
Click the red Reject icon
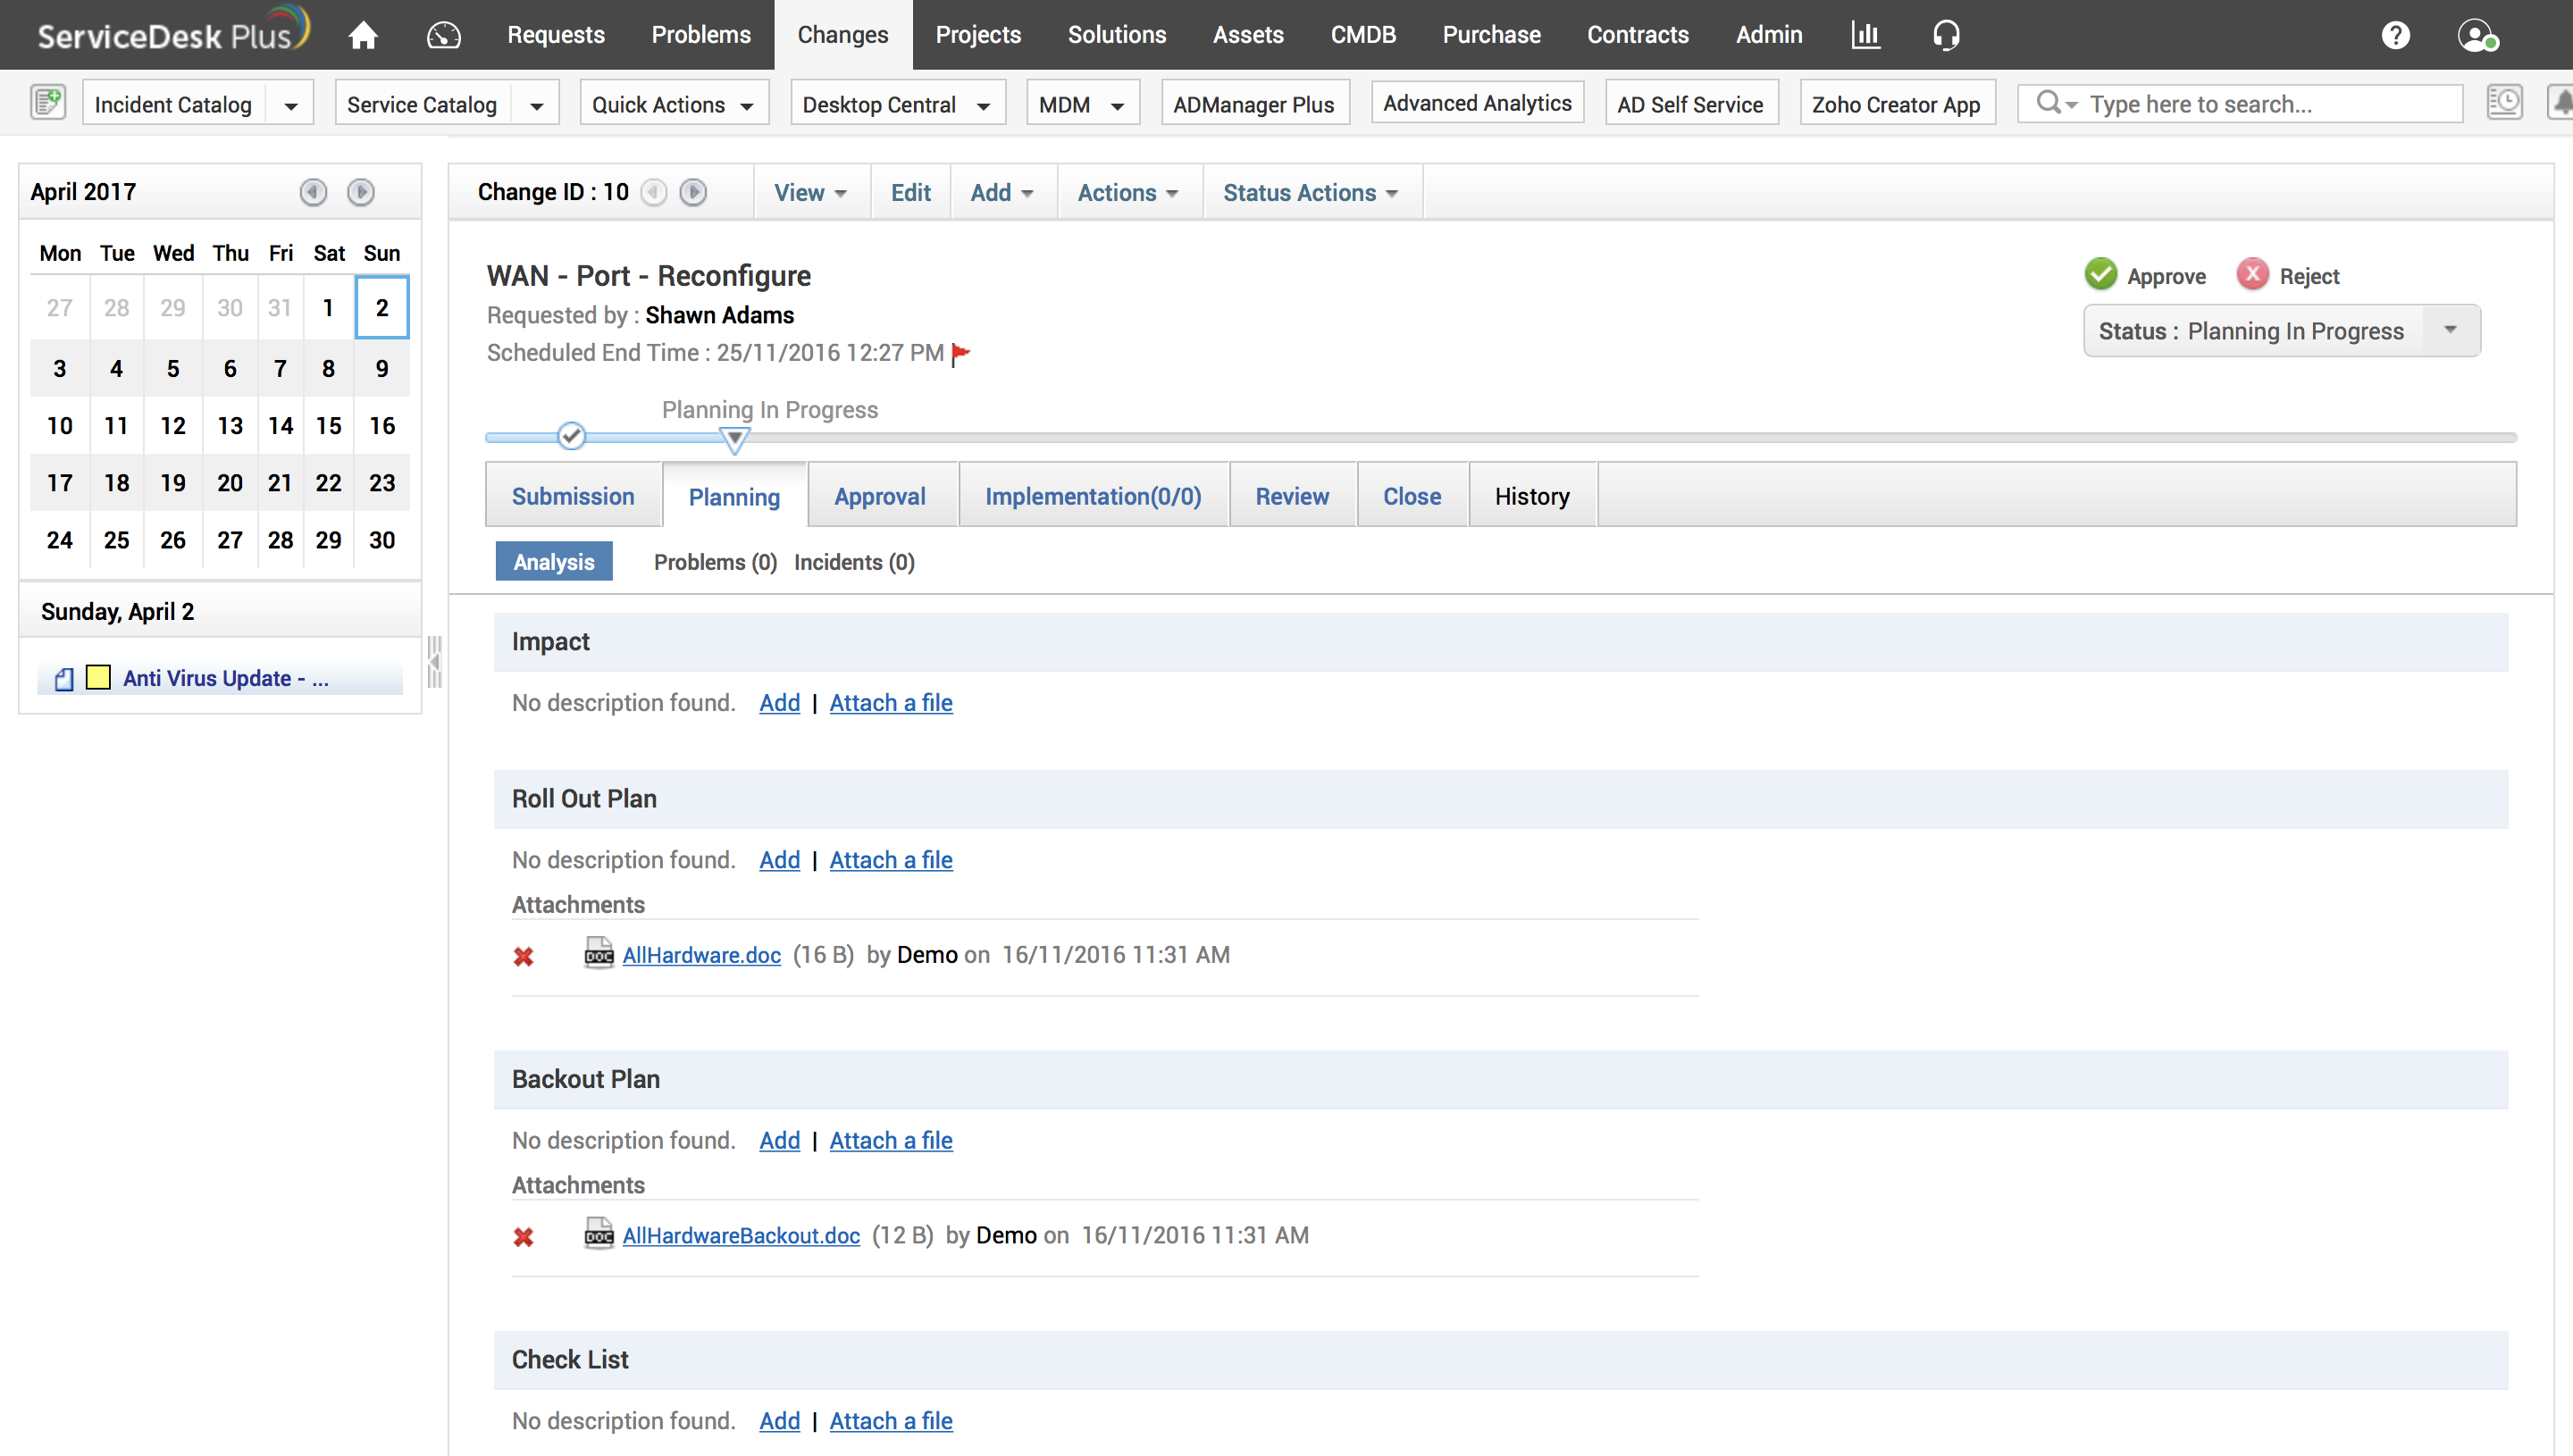tap(2252, 274)
